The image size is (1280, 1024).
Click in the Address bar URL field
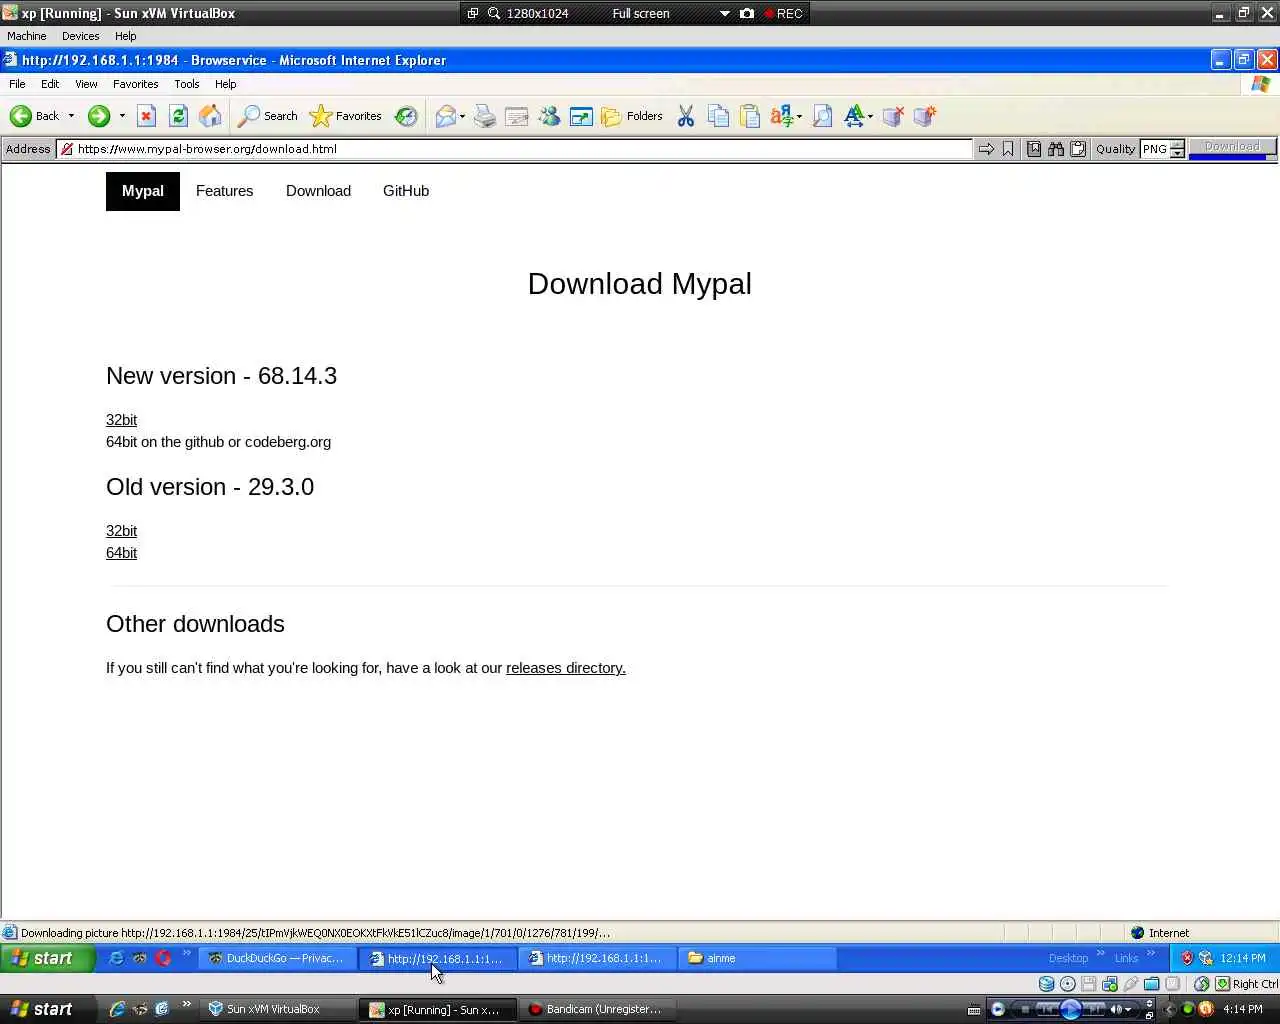click(514, 149)
